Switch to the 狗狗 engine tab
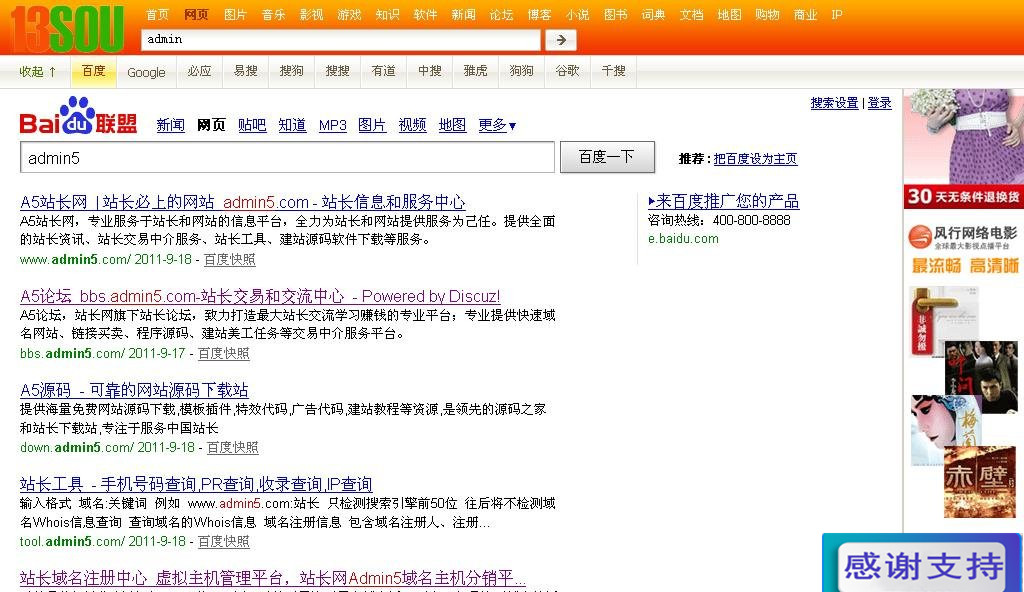The image size is (1024, 592). pyautogui.click(x=521, y=71)
